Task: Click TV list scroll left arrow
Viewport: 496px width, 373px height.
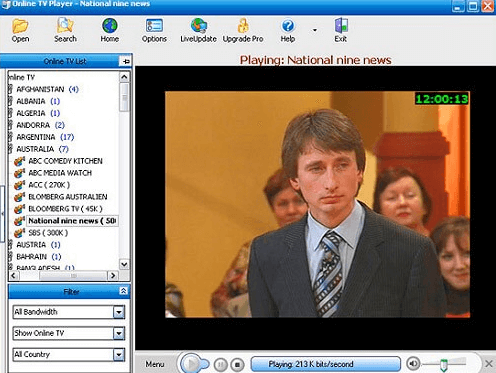Action: coord(14,276)
